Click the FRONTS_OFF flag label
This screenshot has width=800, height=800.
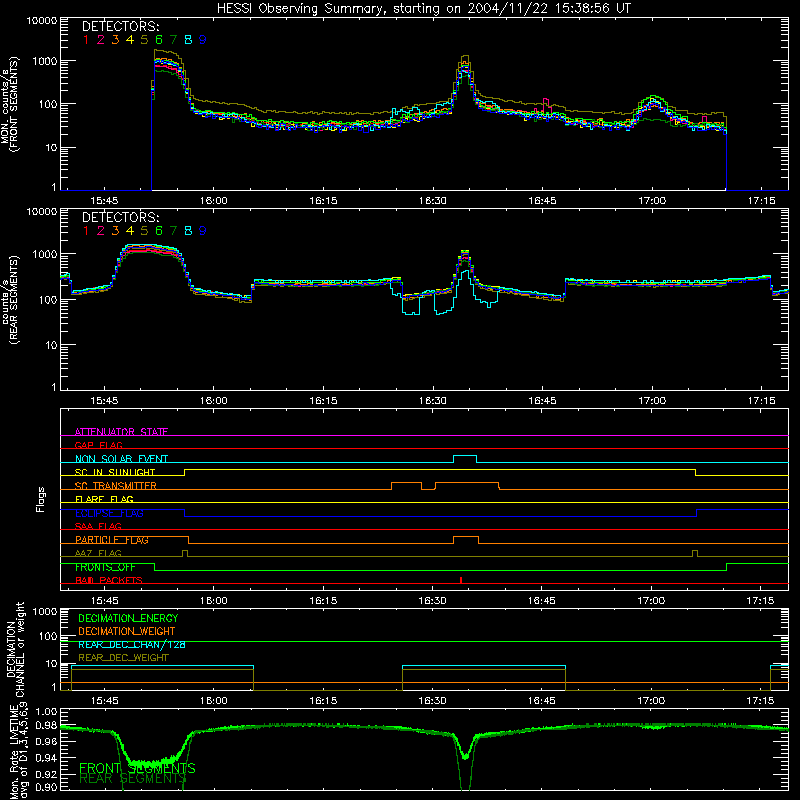[x=105, y=567]
